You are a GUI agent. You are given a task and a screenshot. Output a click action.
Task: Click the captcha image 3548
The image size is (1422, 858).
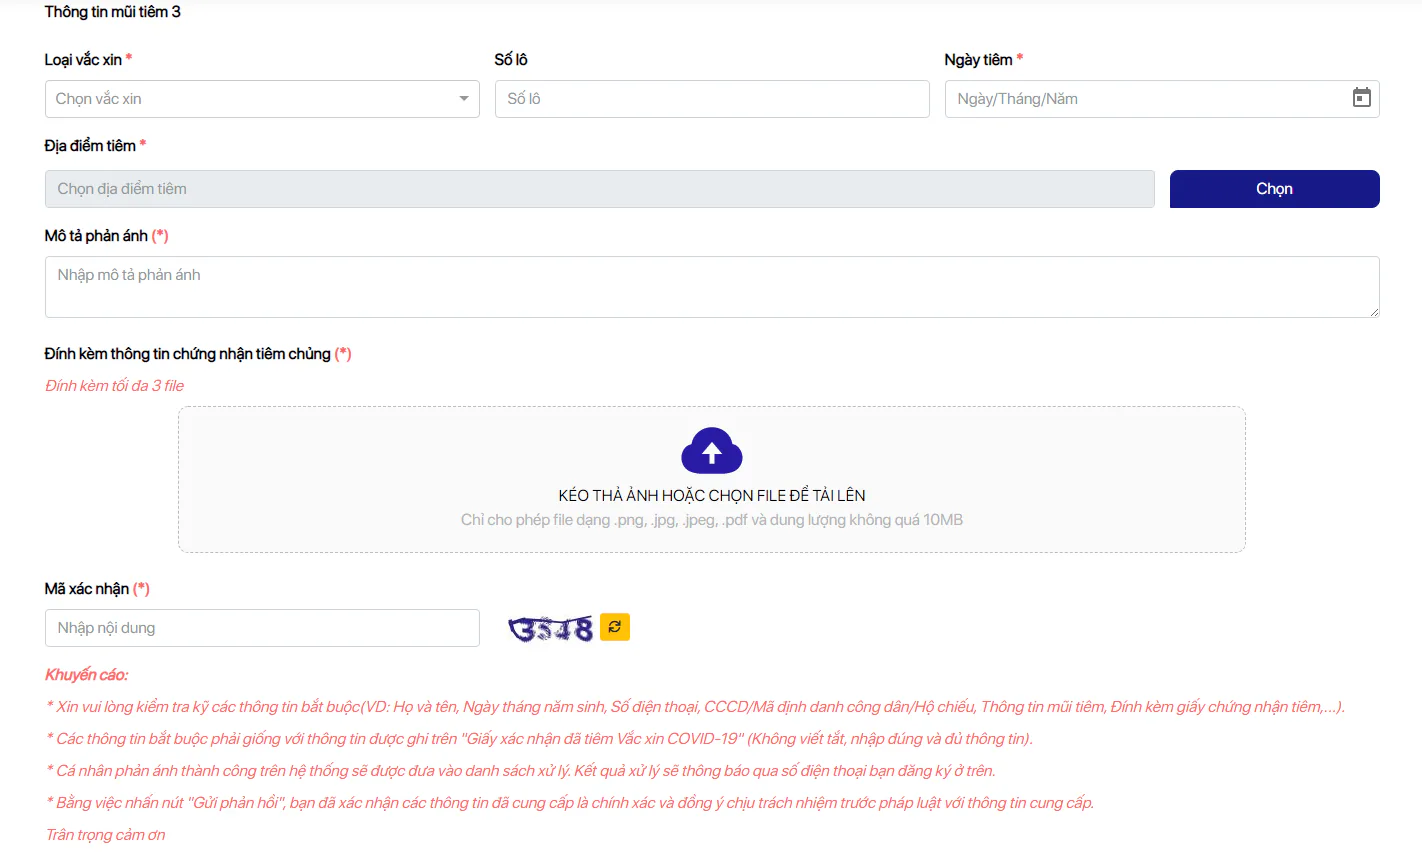(x=551, y=628)
